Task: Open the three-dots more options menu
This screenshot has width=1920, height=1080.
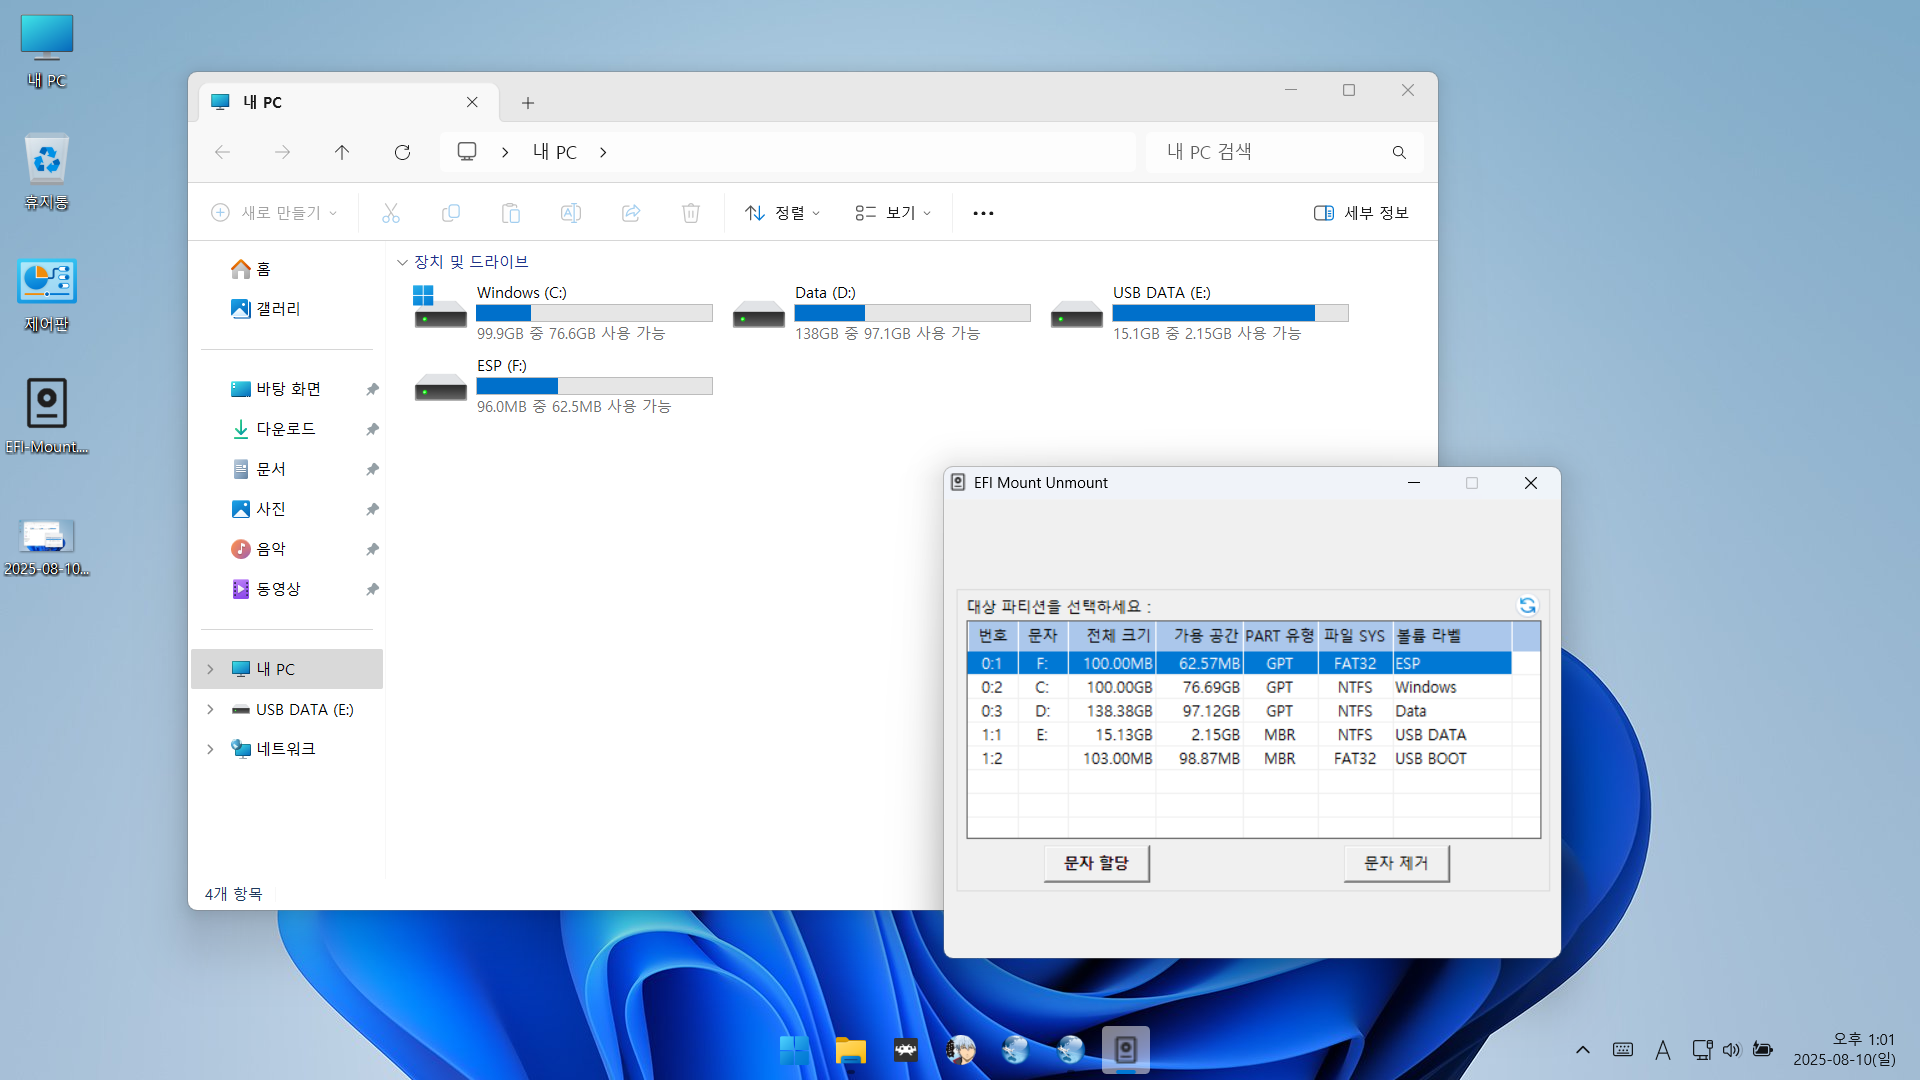Action: [983, 213]
